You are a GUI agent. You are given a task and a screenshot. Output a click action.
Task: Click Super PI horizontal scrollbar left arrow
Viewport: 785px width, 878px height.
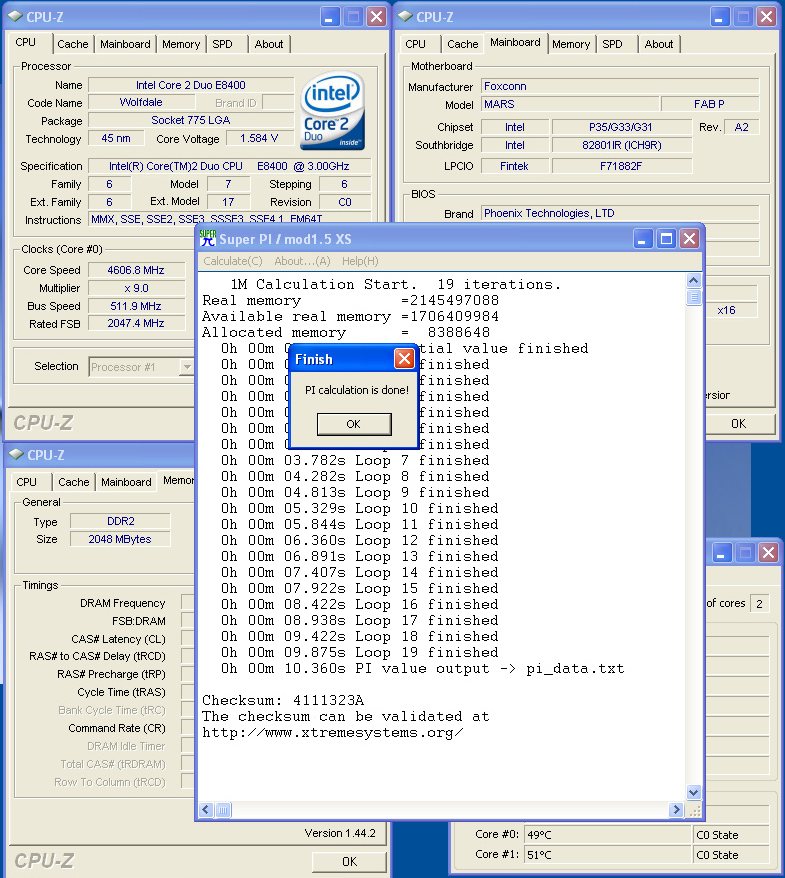click(x=206, y=810)
